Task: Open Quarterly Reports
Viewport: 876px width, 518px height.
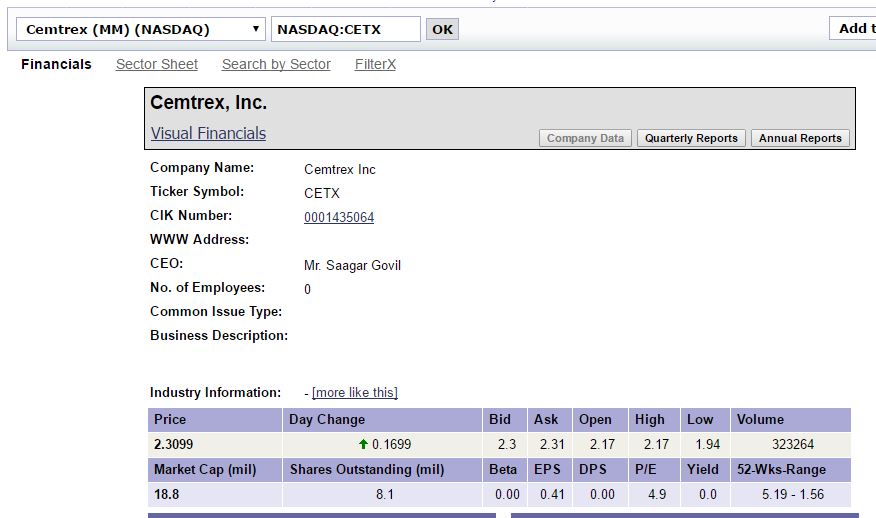Action: (691, 138)
